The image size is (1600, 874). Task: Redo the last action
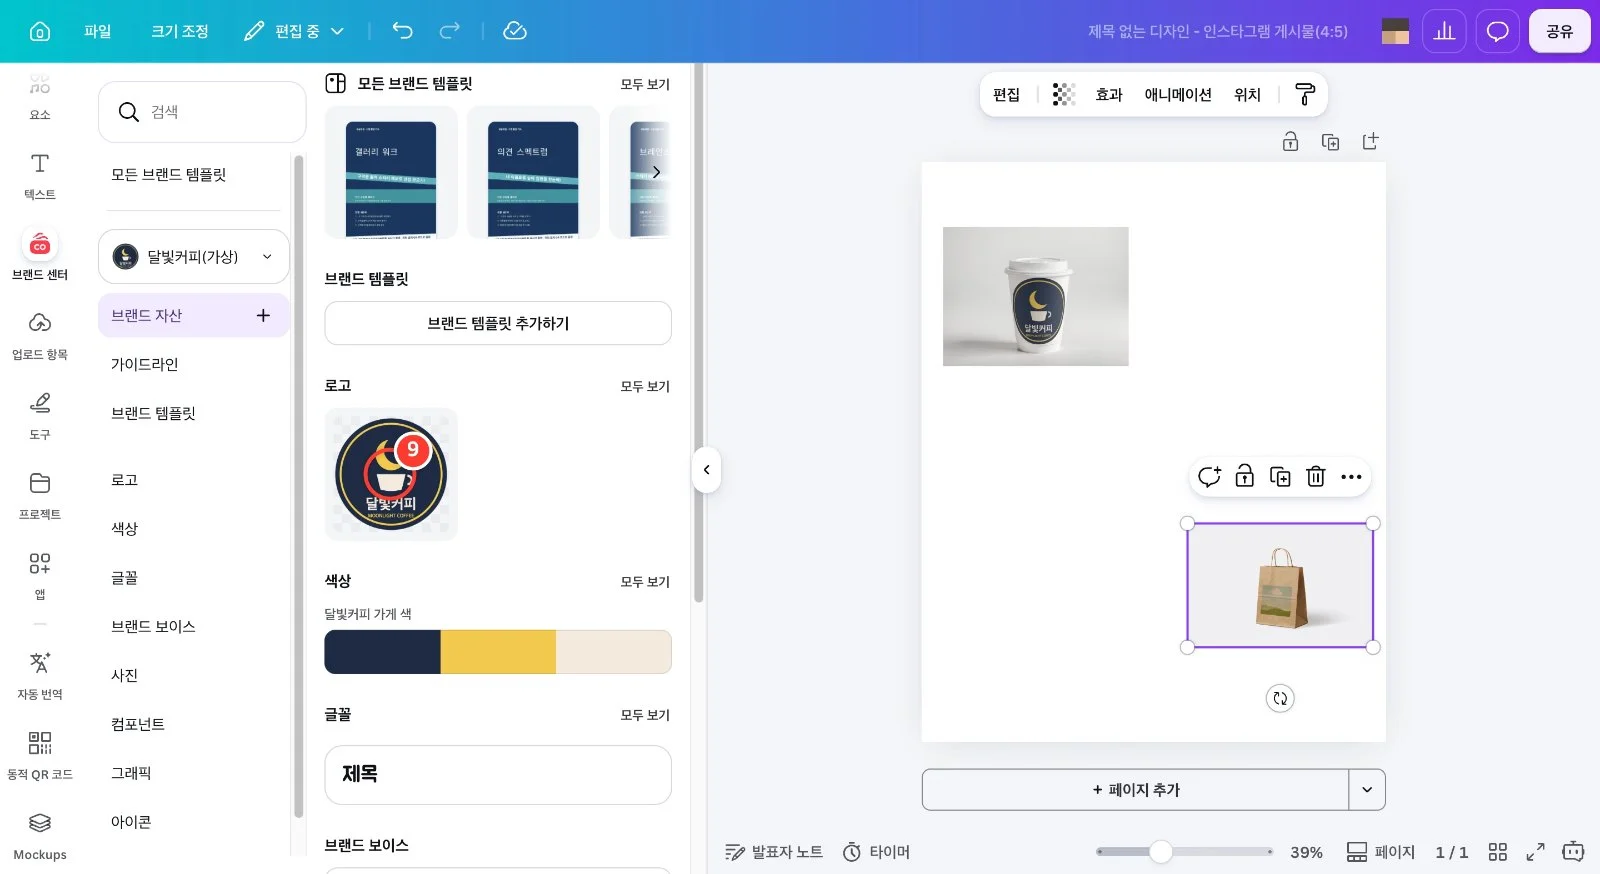450,31
